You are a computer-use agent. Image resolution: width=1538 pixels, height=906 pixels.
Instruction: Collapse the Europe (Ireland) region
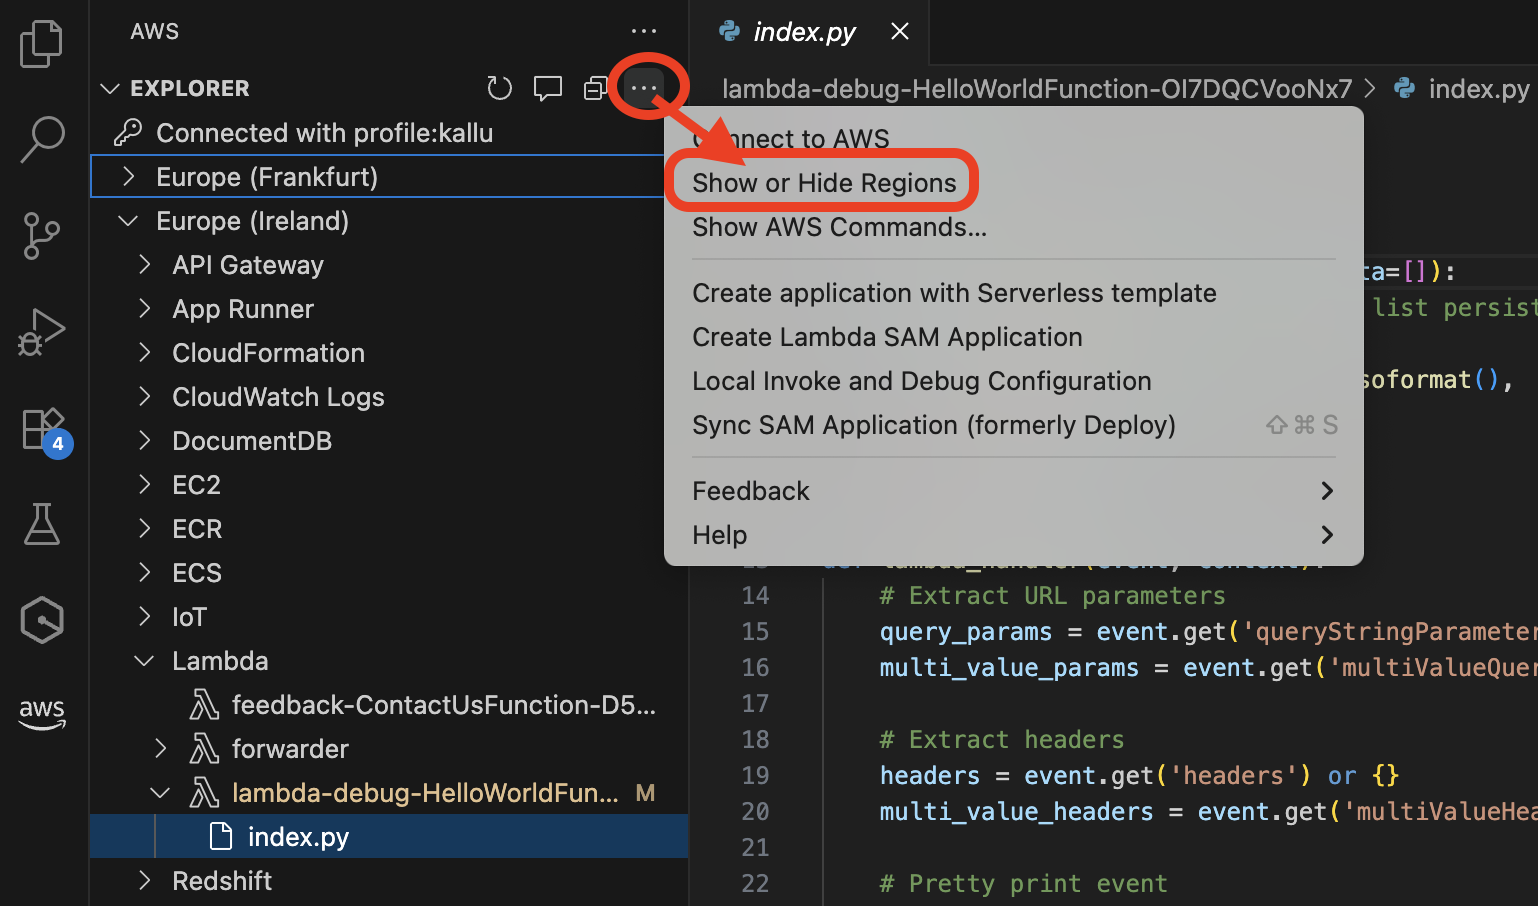point(128,221)
